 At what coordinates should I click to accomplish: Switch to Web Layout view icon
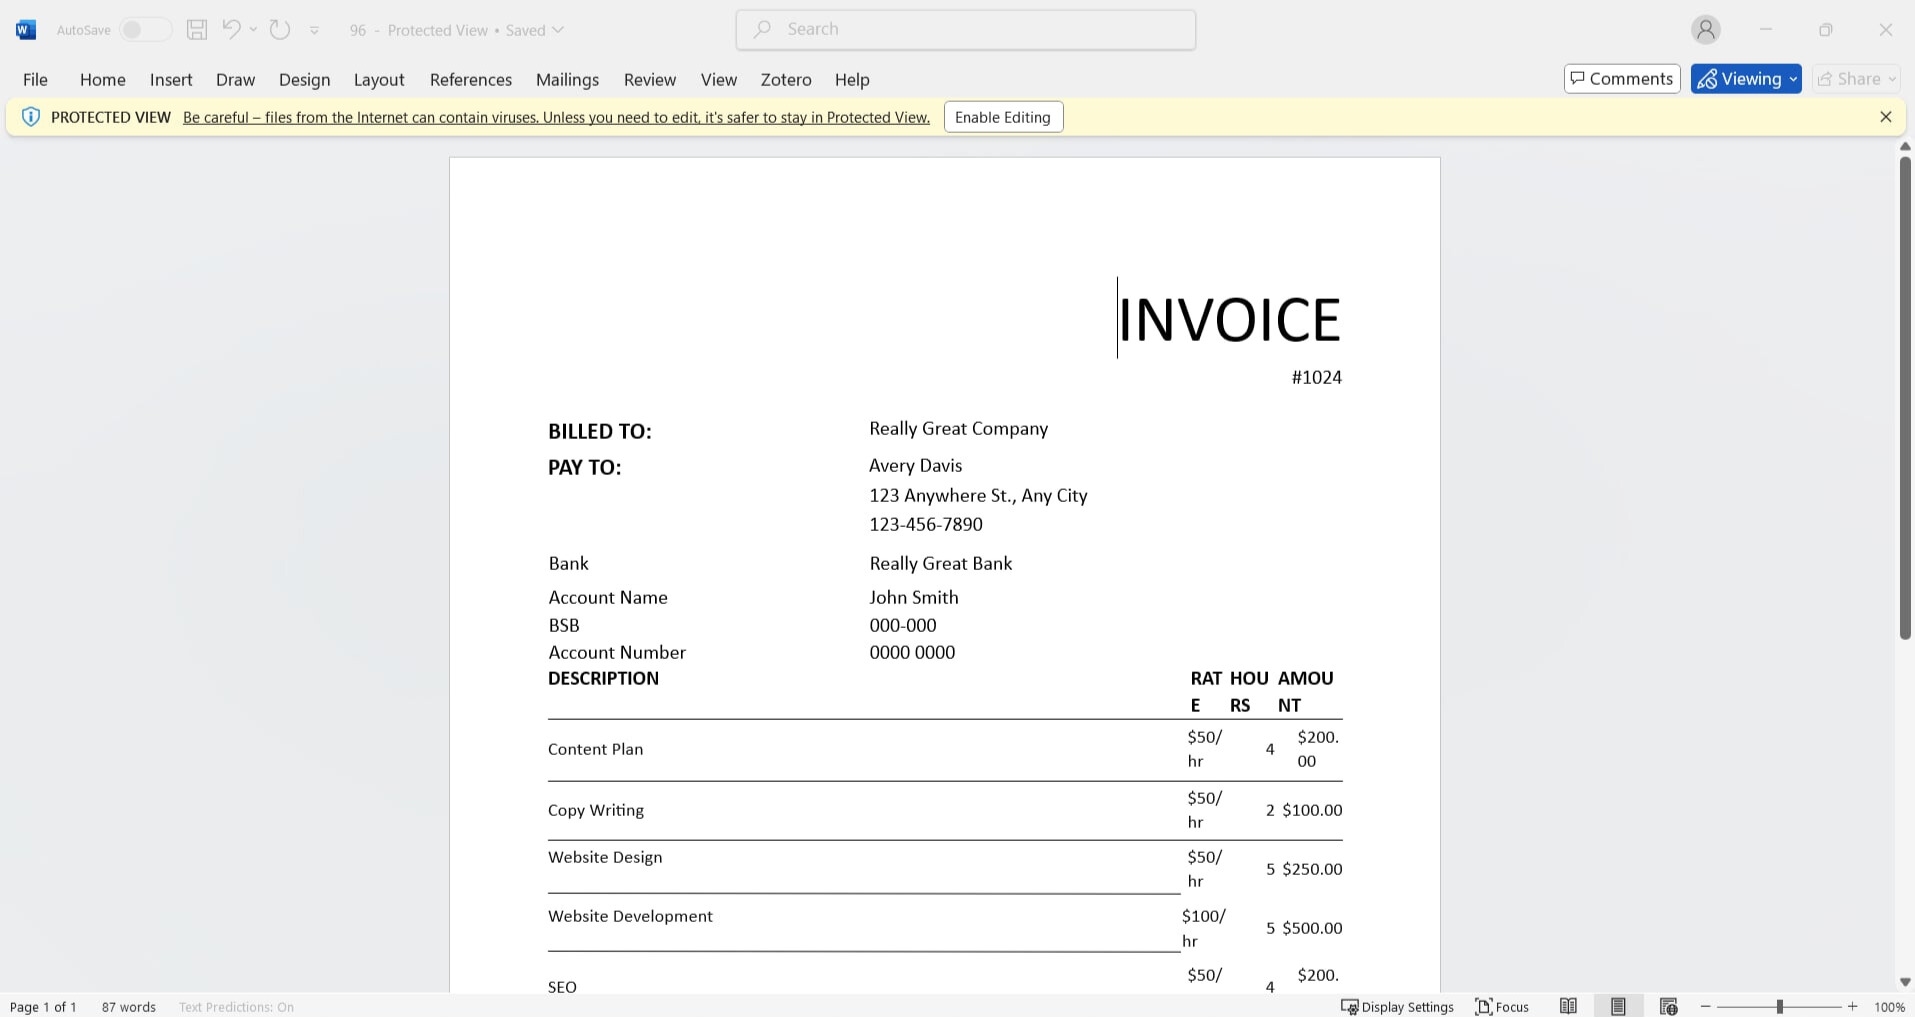coord(1668,1006)
